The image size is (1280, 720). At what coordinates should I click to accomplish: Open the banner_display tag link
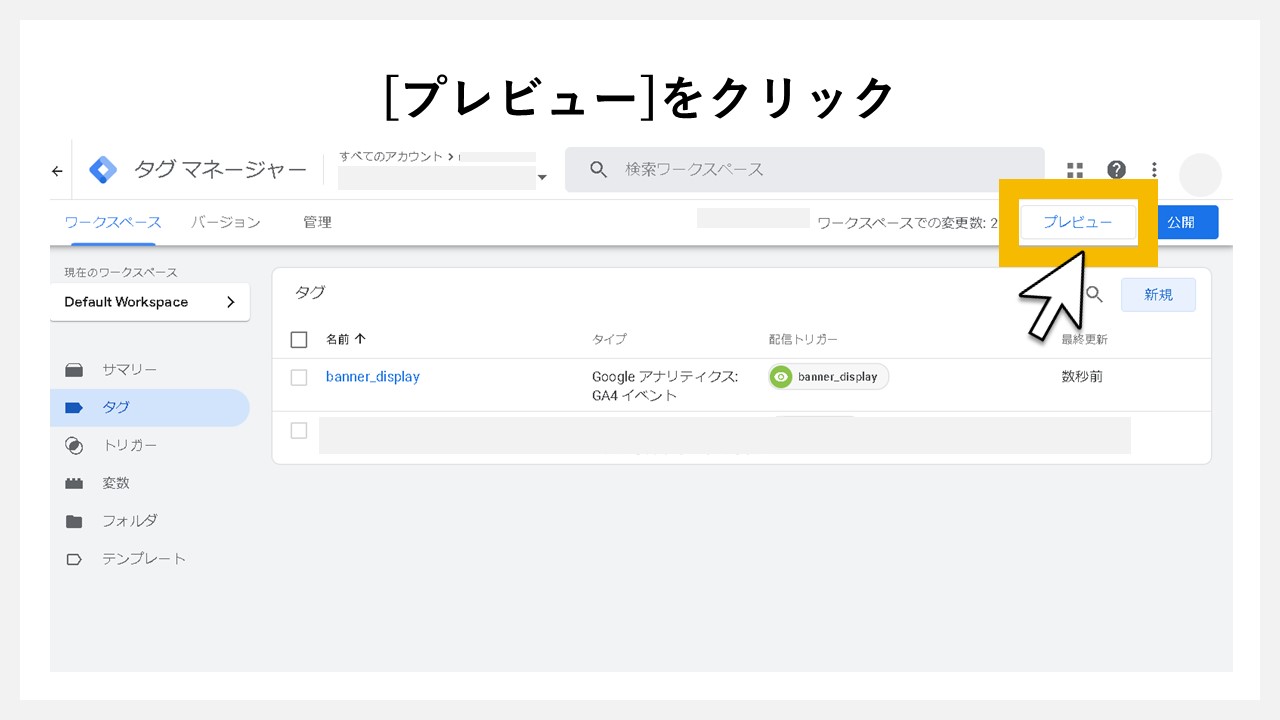point(372,377)
